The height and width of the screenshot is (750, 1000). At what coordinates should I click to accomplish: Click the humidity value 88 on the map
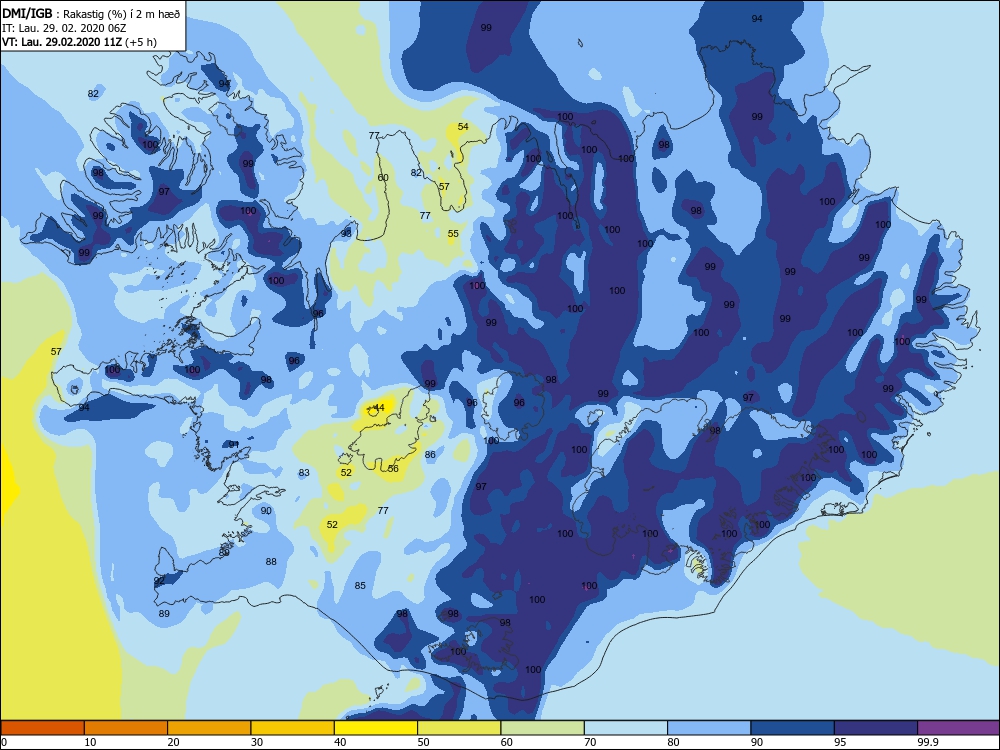click(271, 562)
